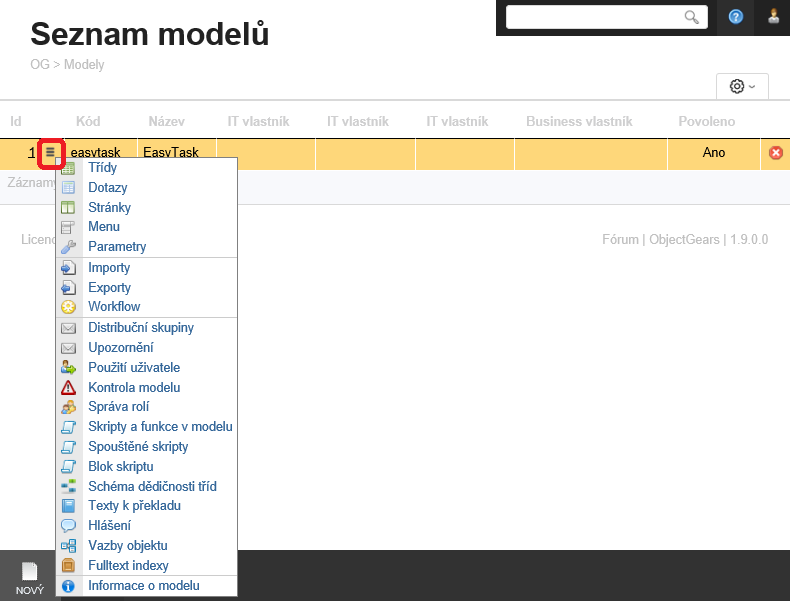Click the Třídy table icon
Image resolution: width=790 pixels, height=601 pixels.
click(x=68, y=168)
